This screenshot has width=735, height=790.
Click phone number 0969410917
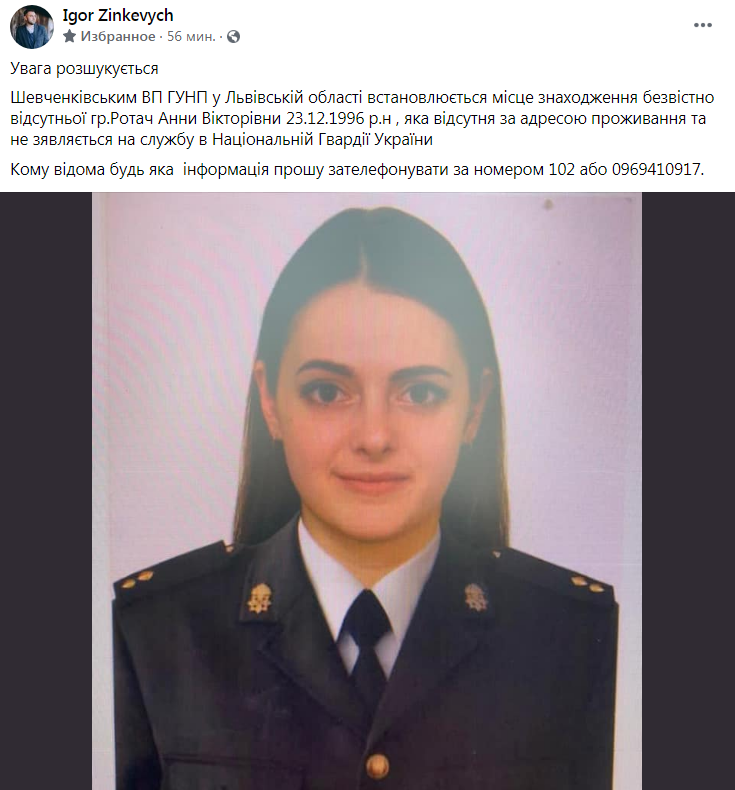656,169
